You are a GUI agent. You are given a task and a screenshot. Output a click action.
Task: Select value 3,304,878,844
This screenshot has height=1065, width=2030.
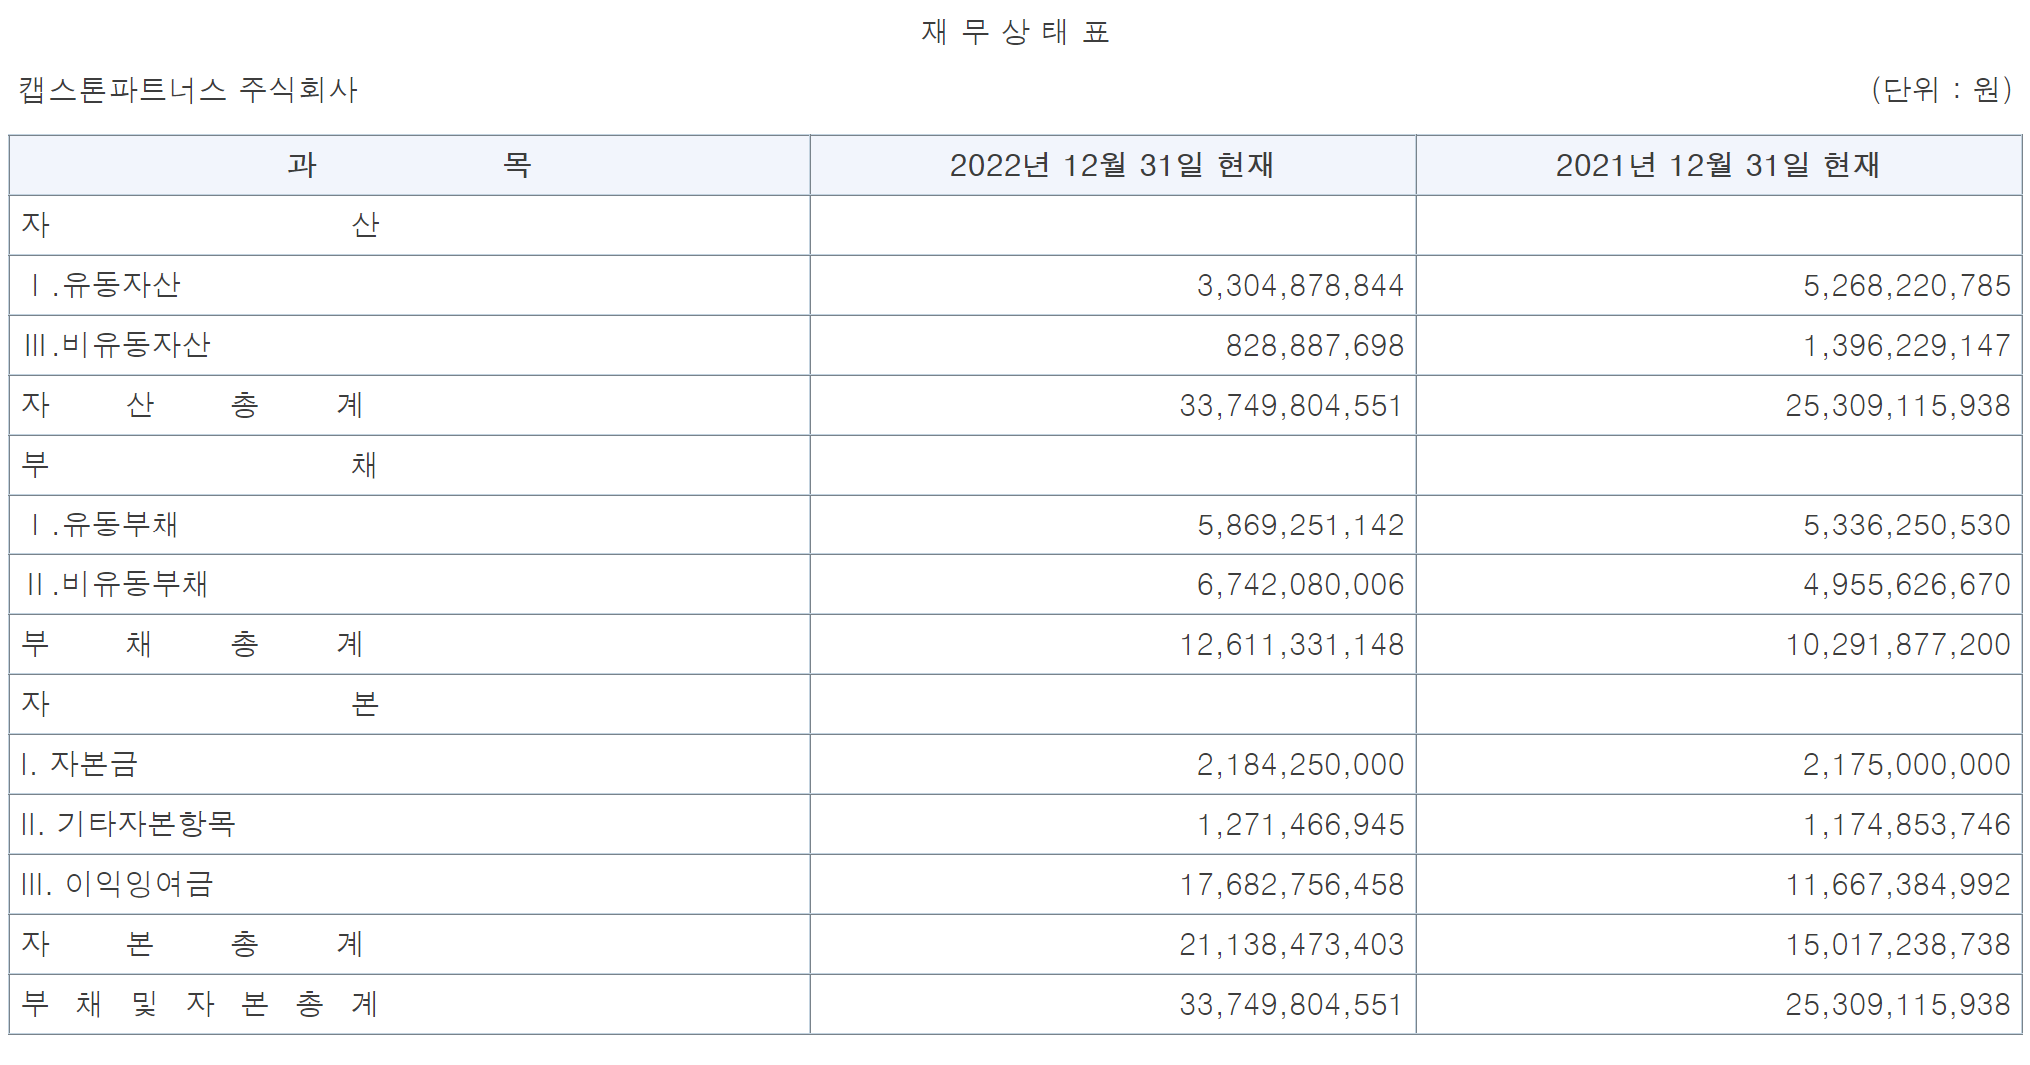[1300, 286]
